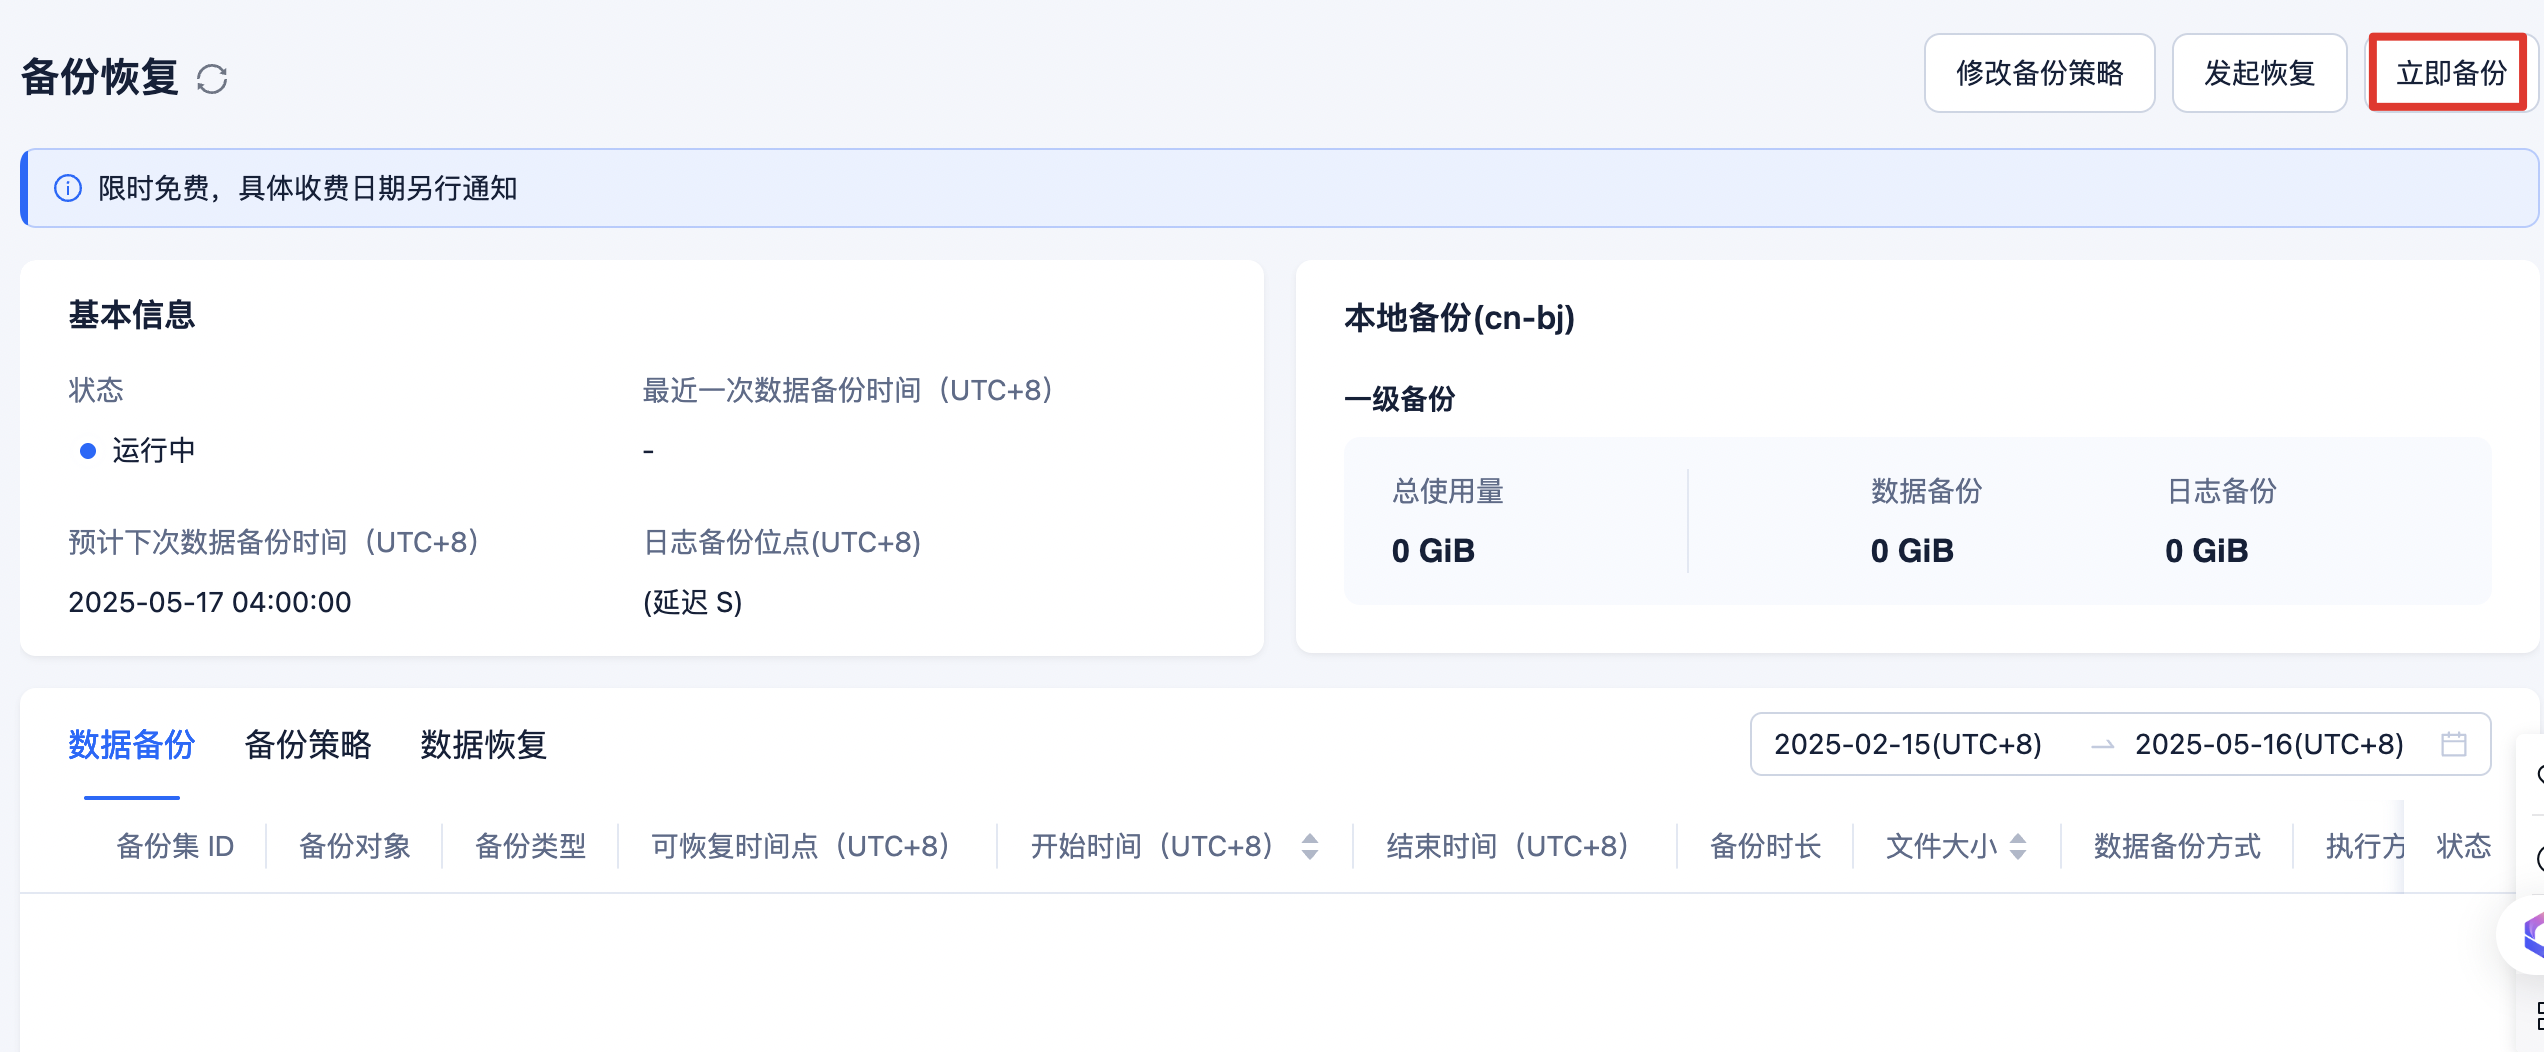Switch to the 数据恢复 tab
Viewport: 2544px width, 1052px height.
(x=483, y=745)
